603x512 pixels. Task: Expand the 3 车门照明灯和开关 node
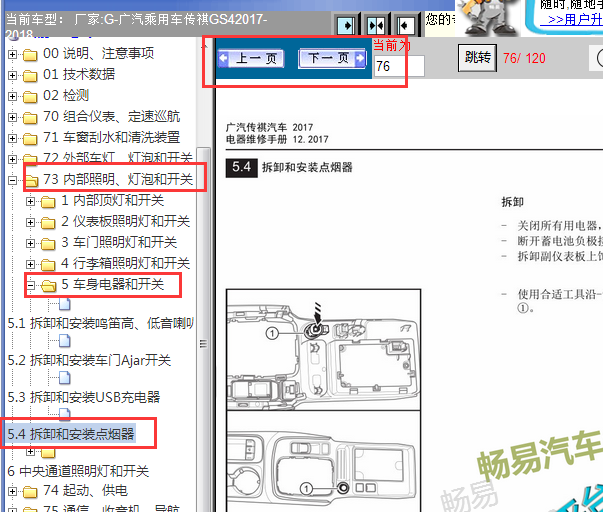(30, 243)
